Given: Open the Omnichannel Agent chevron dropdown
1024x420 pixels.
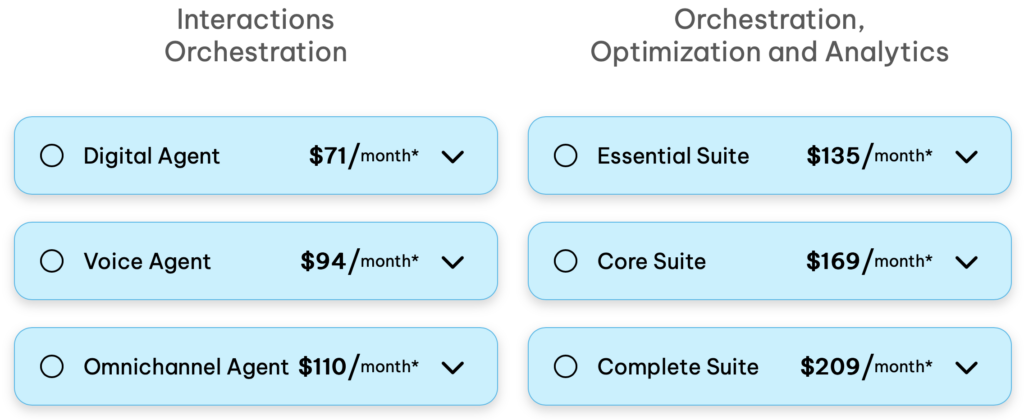Looking at the screenshot, I should click(453, 367).
